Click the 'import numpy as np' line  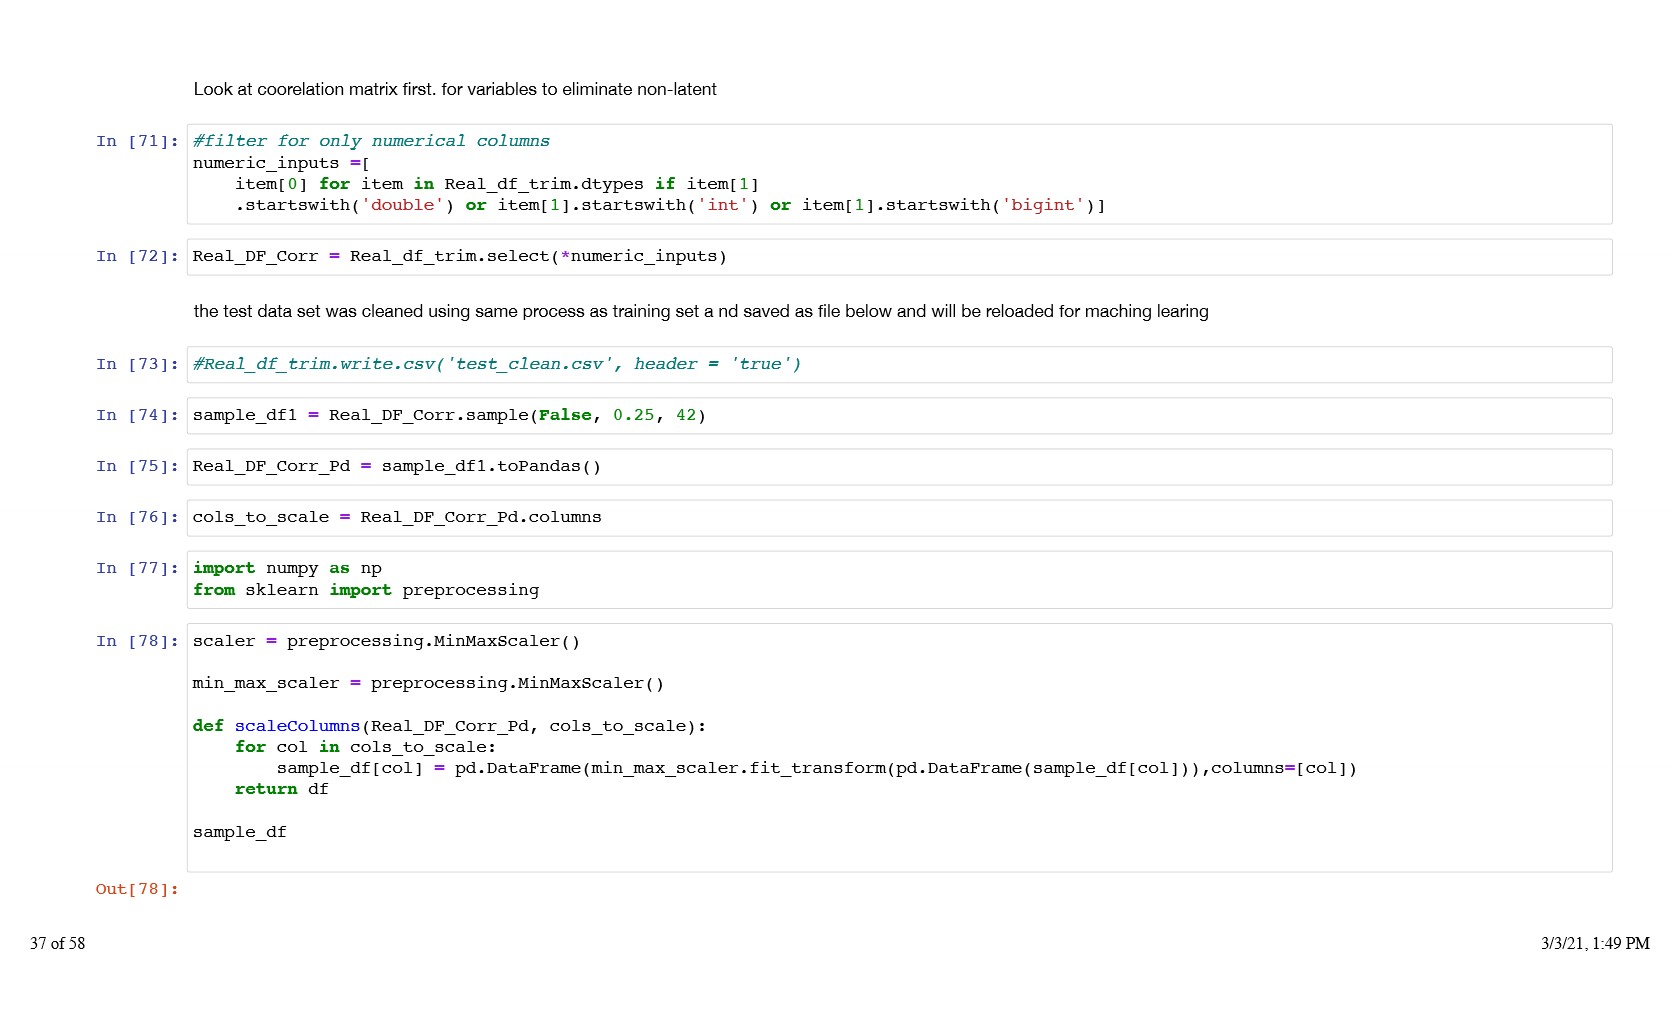click(x=287, y=568)
